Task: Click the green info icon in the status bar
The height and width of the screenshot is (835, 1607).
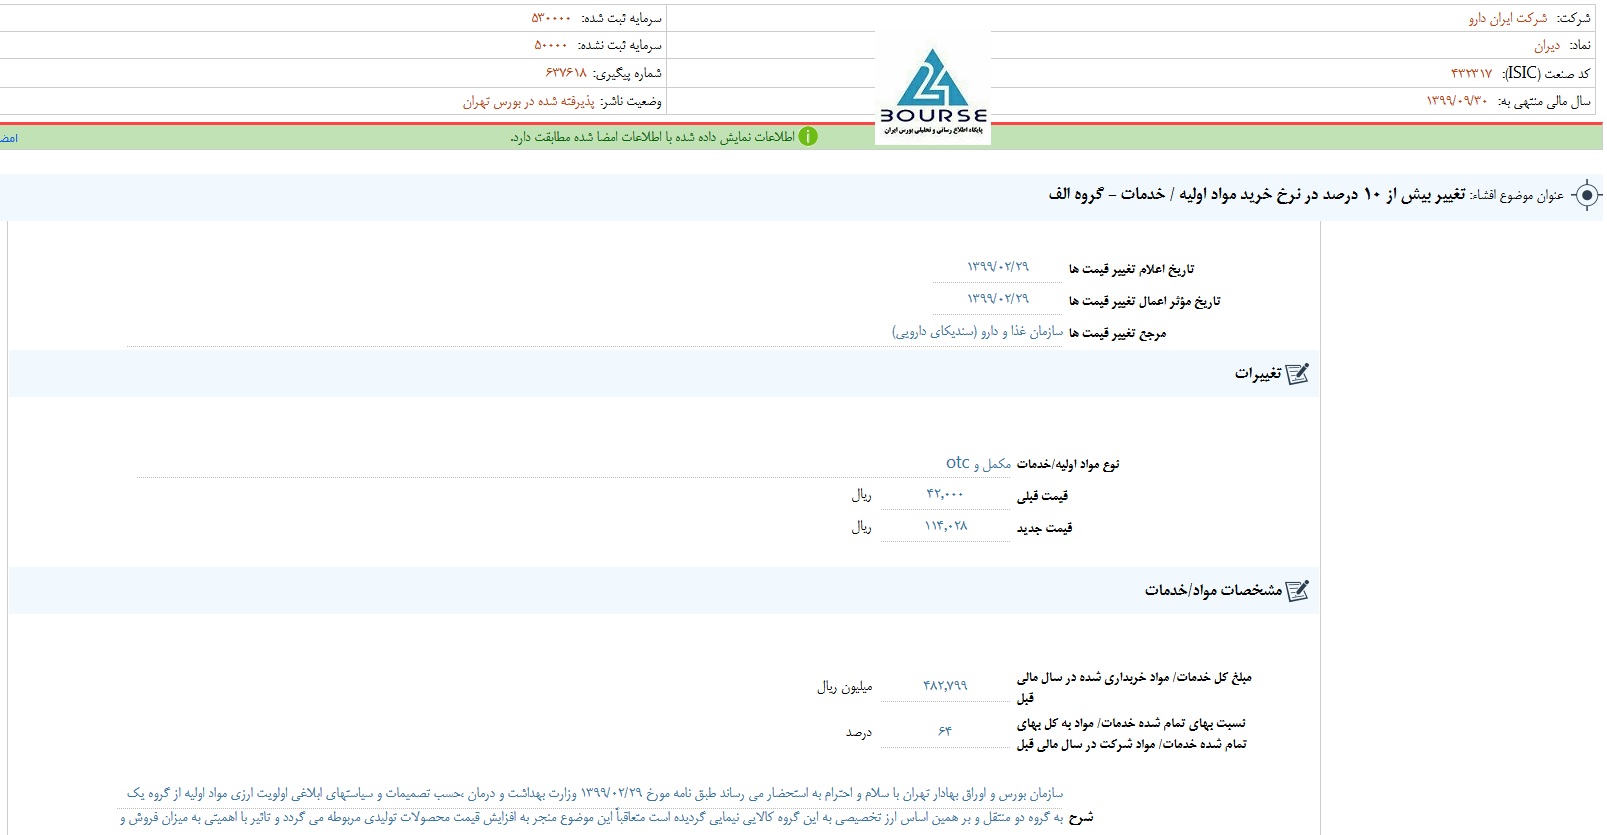Action: [808, 137]
